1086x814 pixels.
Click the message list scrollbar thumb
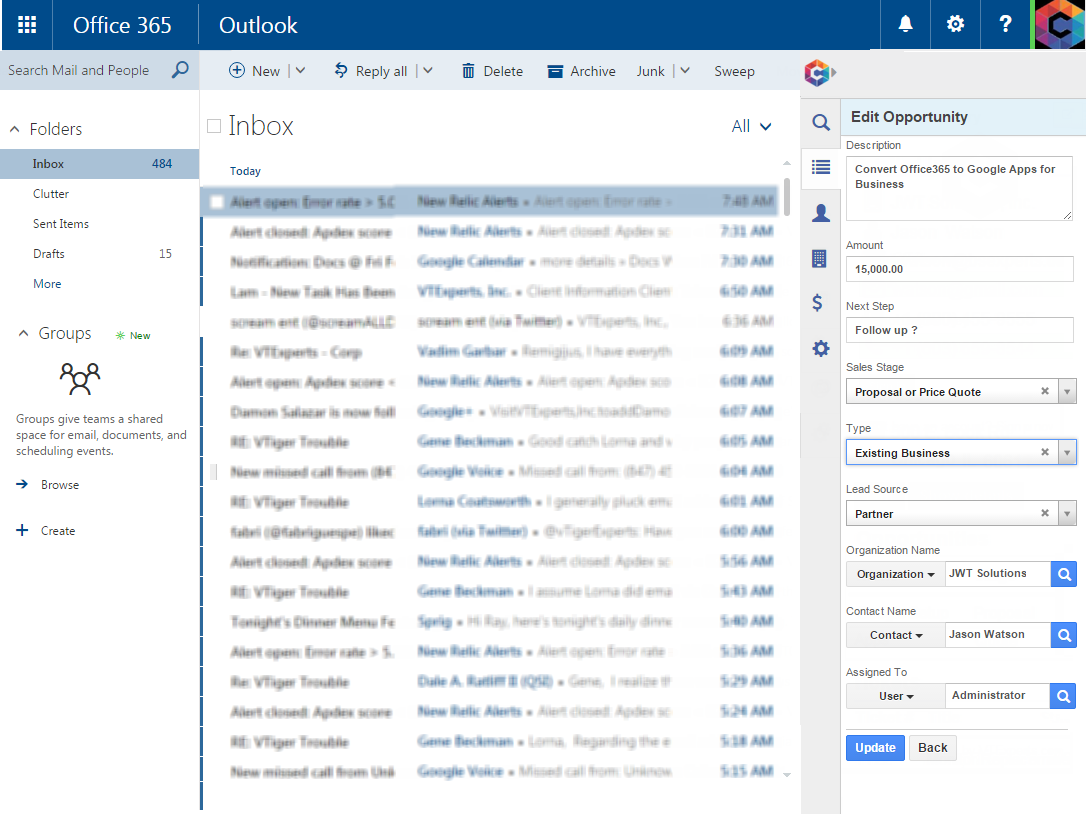point(787,197)
